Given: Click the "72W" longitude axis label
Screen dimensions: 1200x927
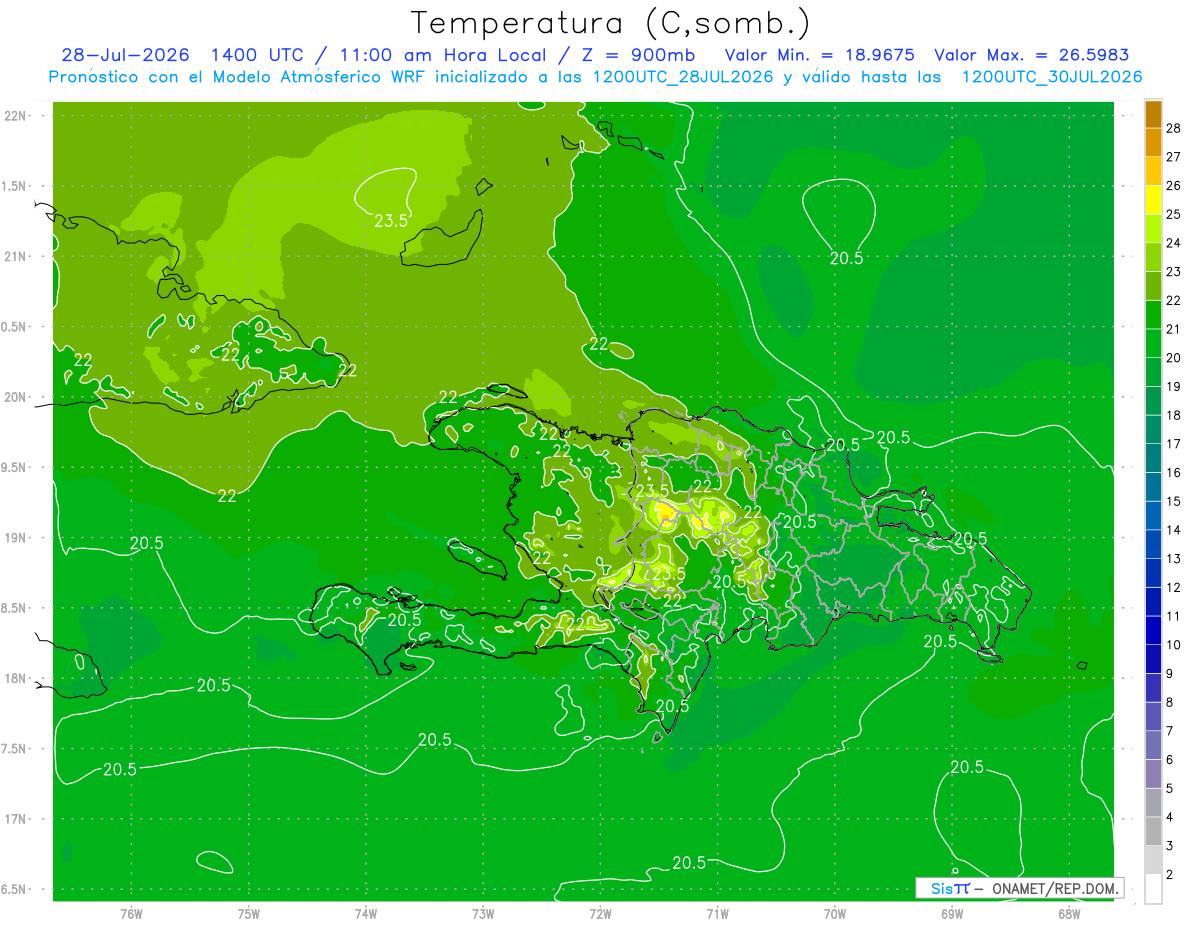Looking at the screenshot, I should pyautogui.click(x=600, y=914).
